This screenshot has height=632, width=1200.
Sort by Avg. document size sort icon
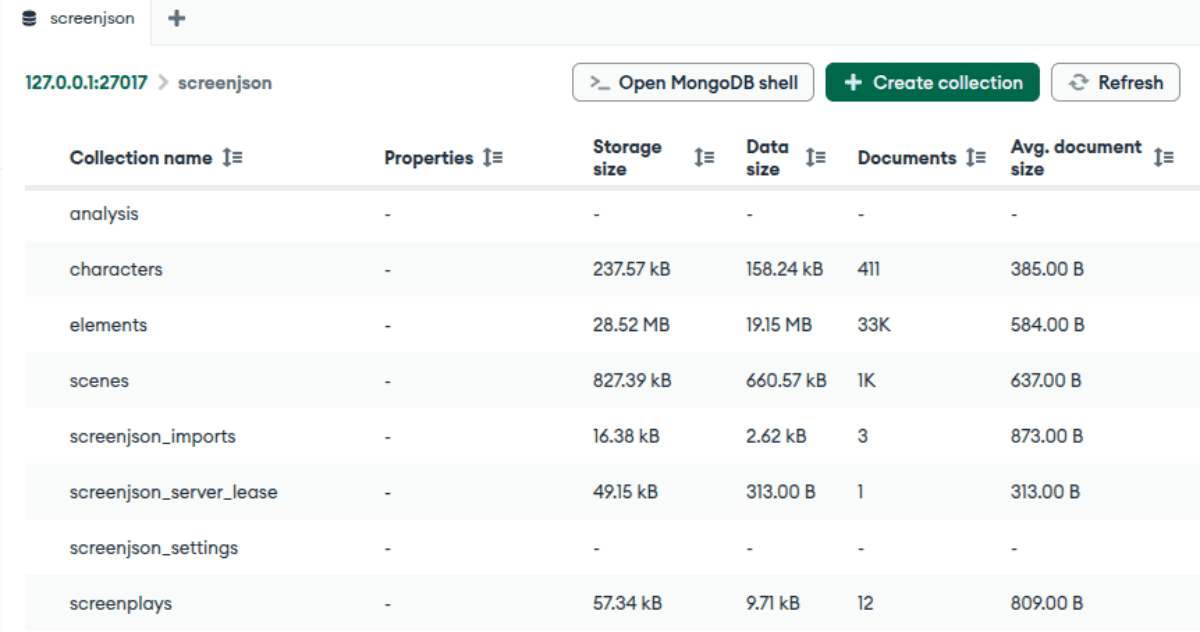coord(1163,158)
